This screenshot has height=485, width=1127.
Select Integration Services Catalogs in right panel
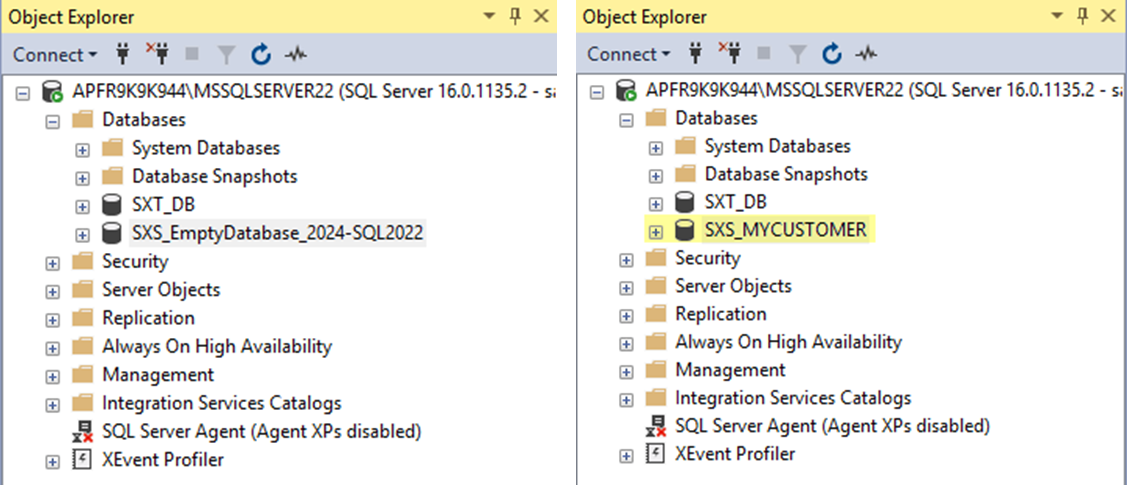click(793, 398)
